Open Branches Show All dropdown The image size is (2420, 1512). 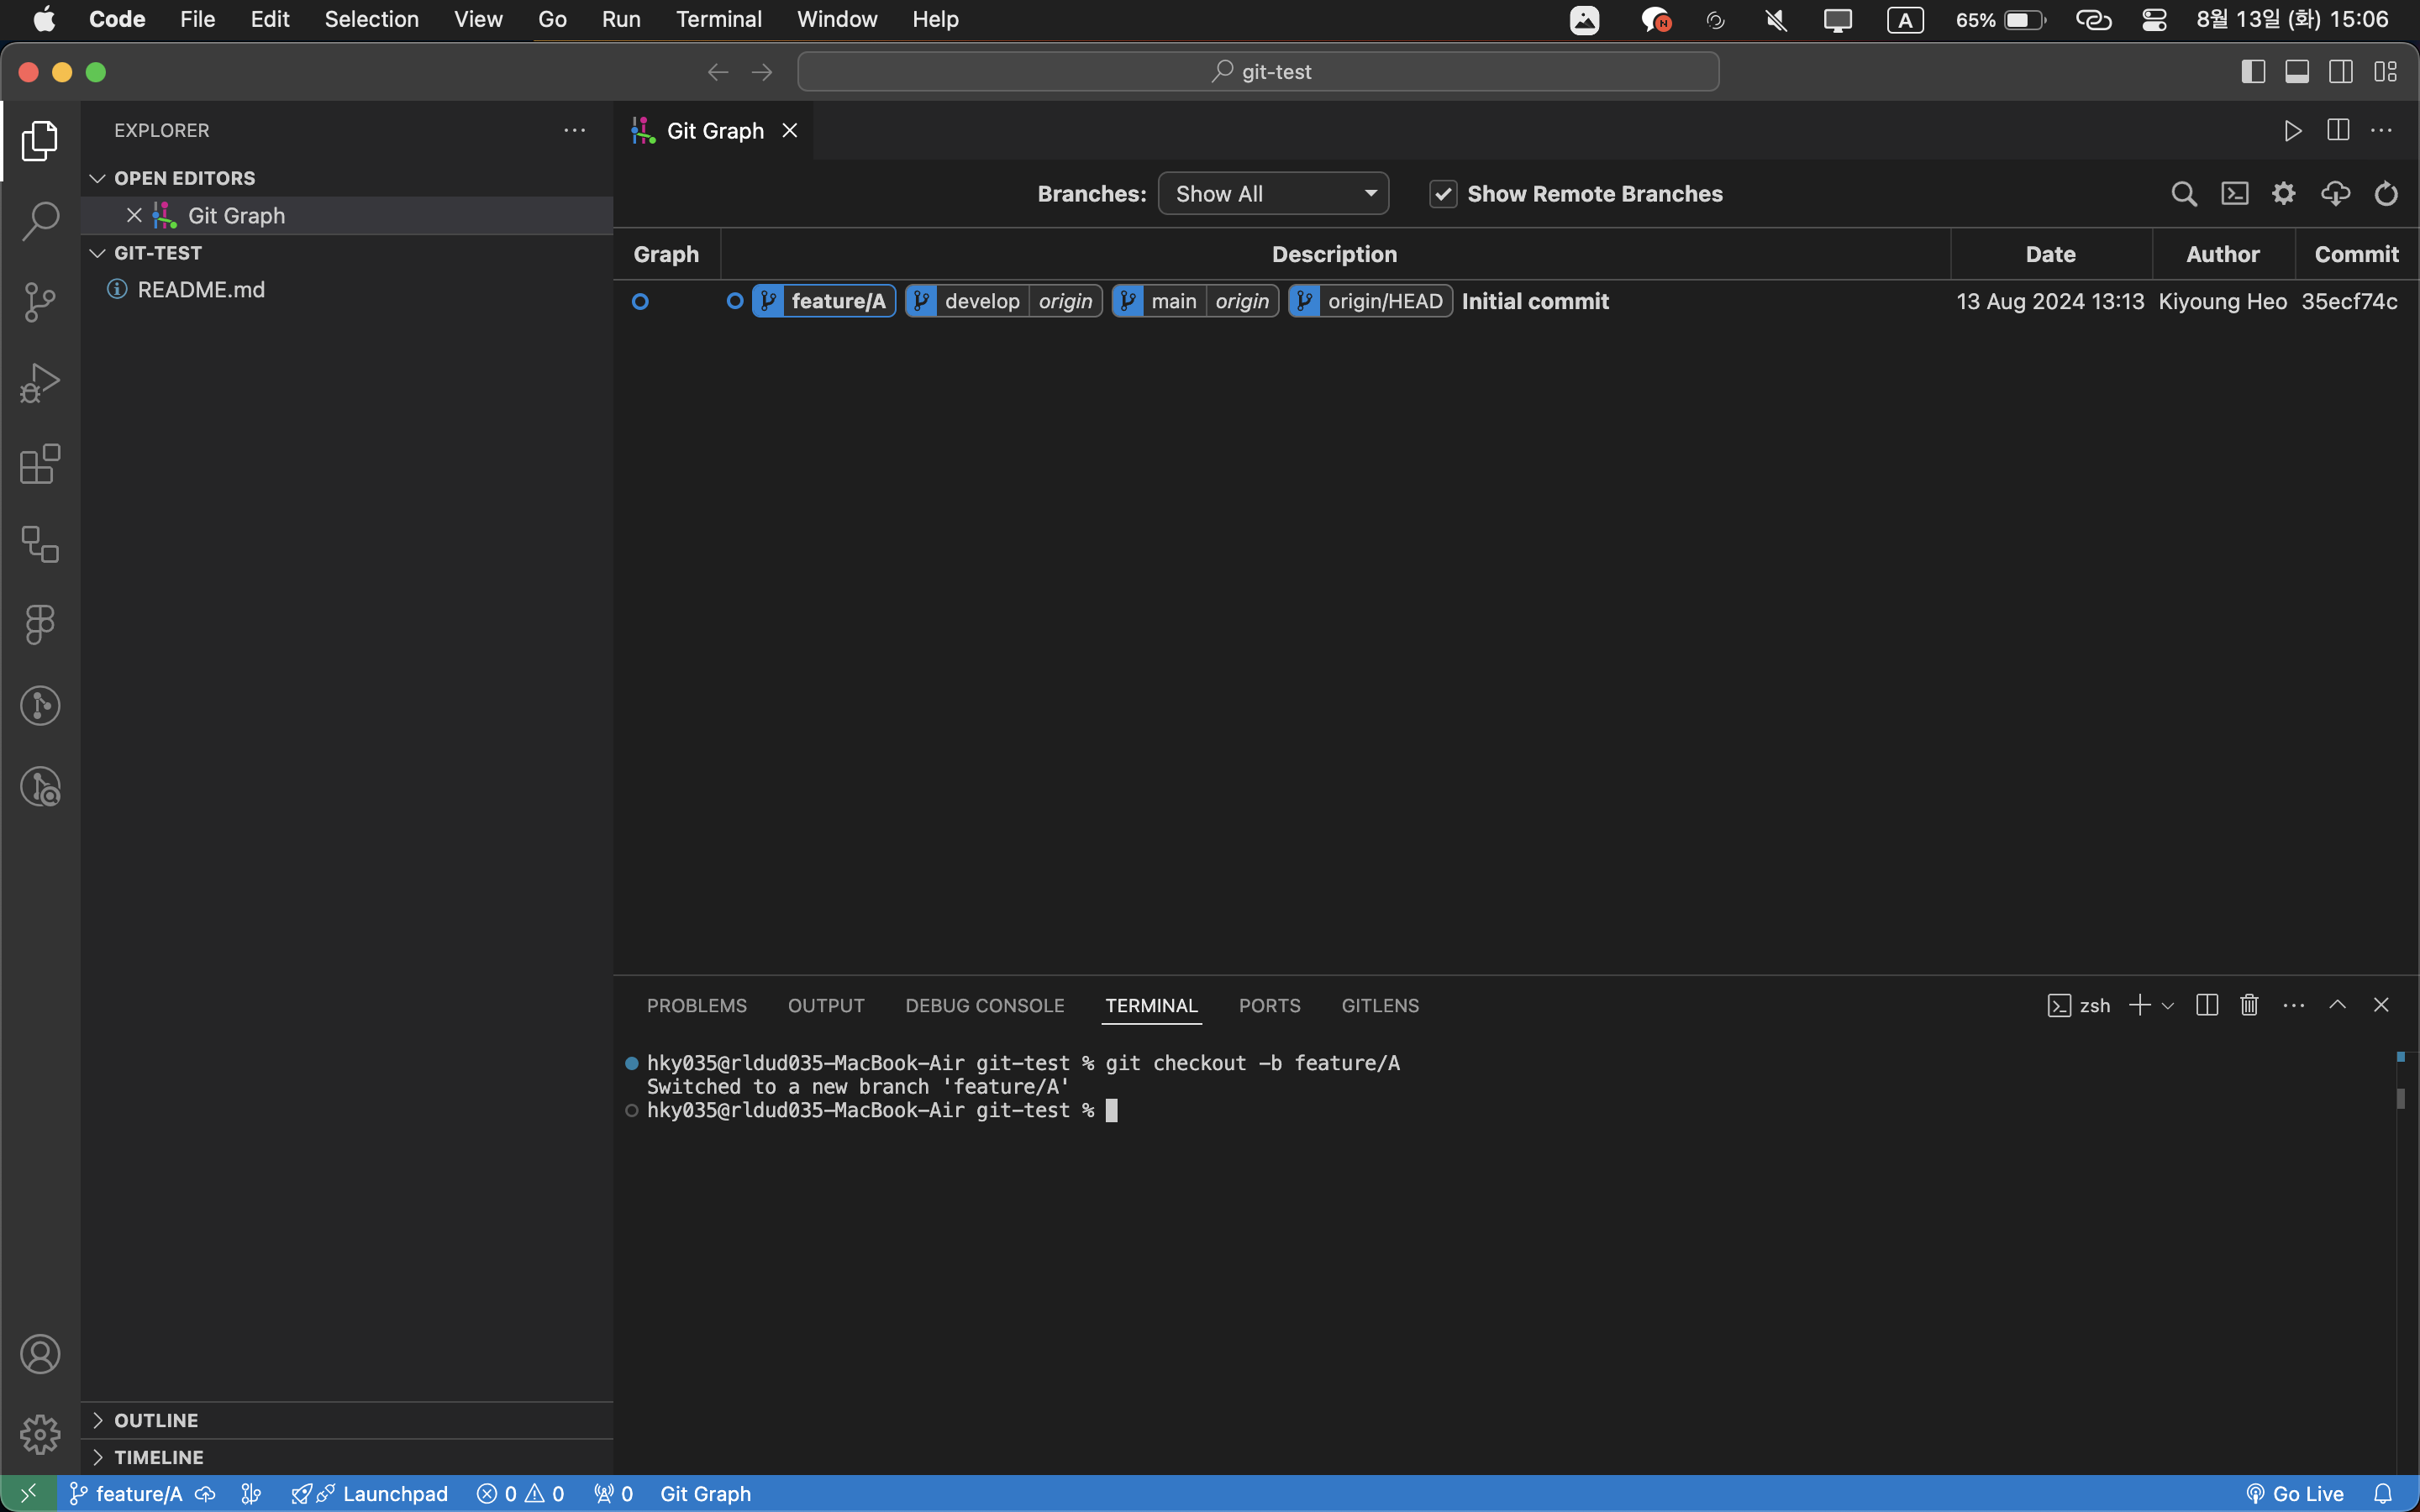1273,194
